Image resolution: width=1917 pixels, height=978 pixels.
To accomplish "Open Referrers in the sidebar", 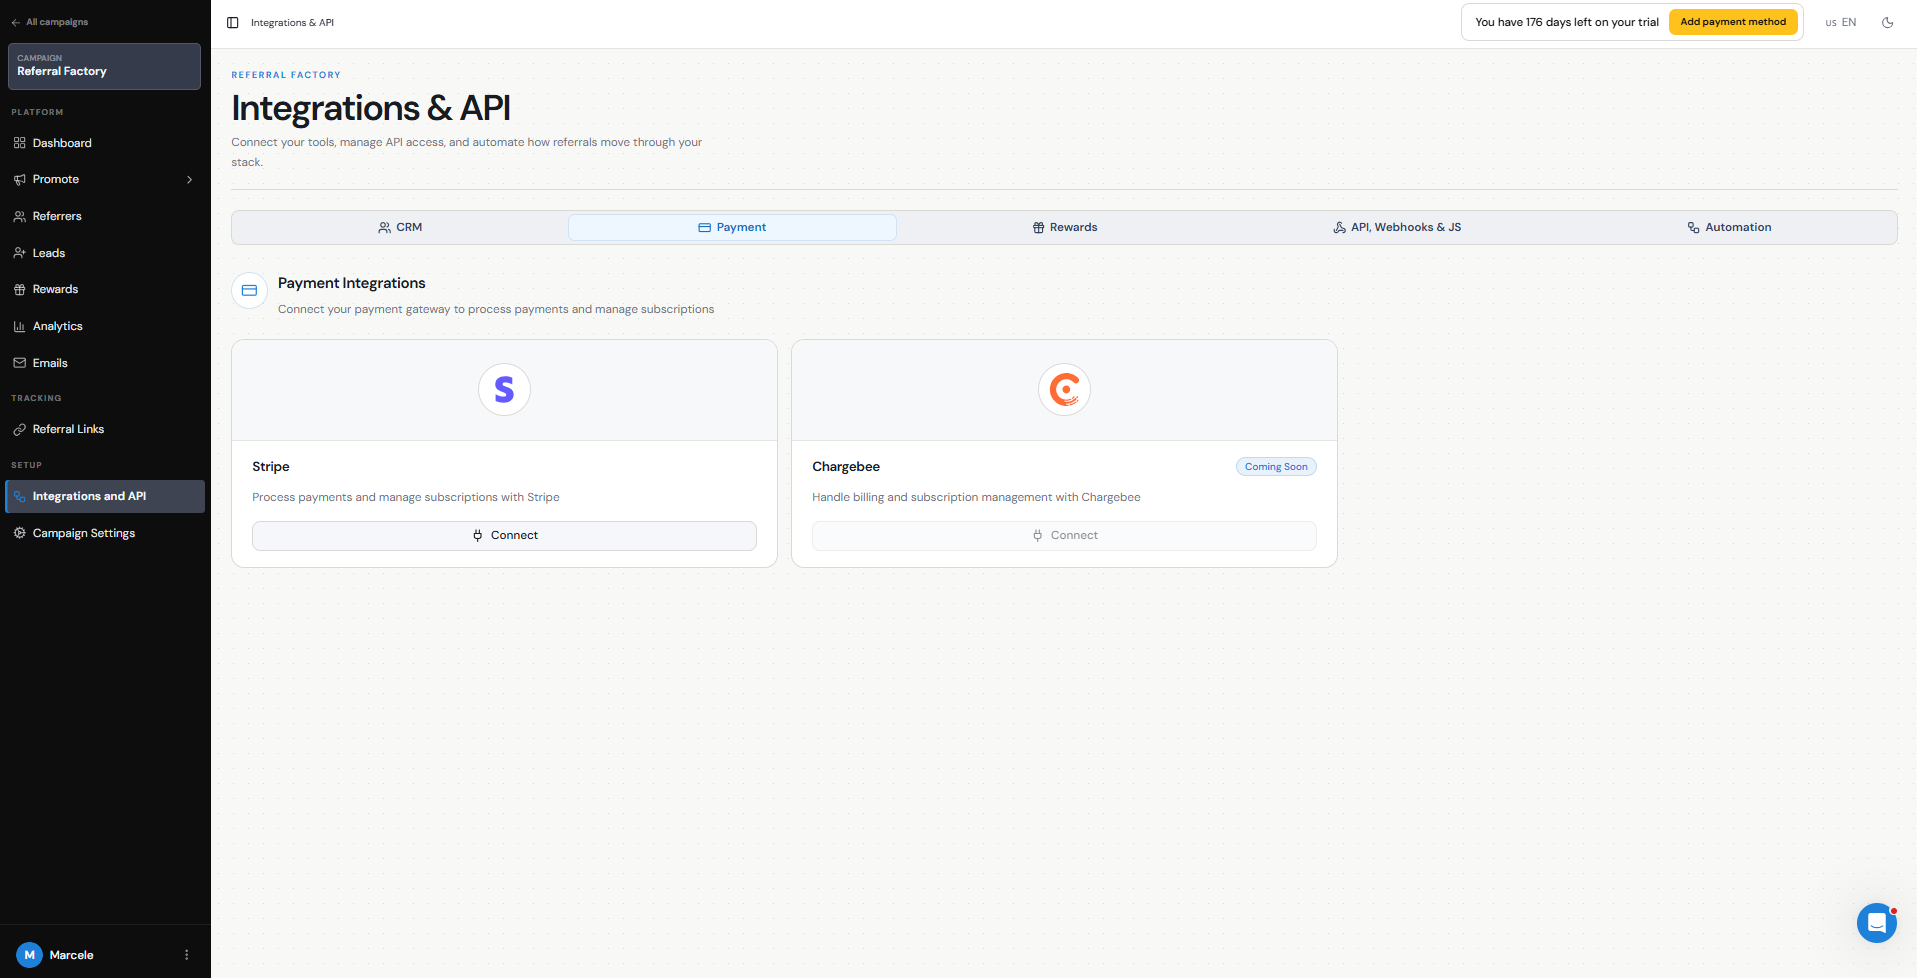I will (x=105, y=216).
